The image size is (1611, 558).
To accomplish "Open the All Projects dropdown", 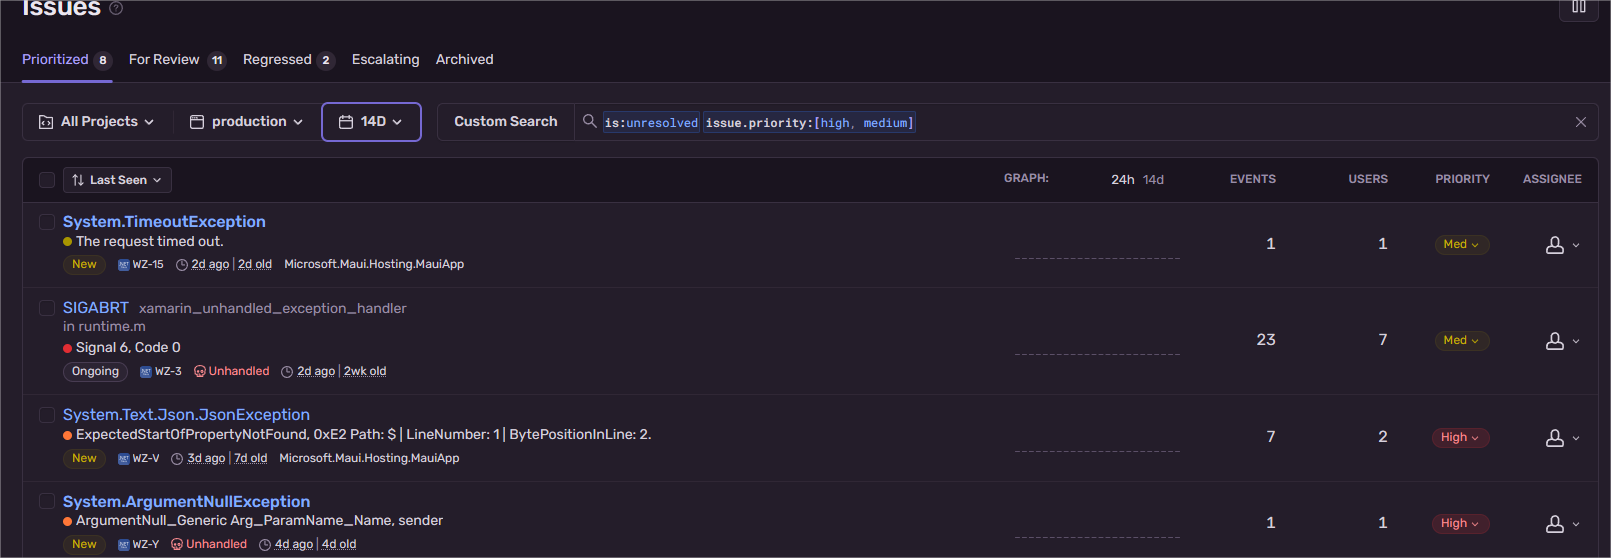I will click(x=97, y=122).
